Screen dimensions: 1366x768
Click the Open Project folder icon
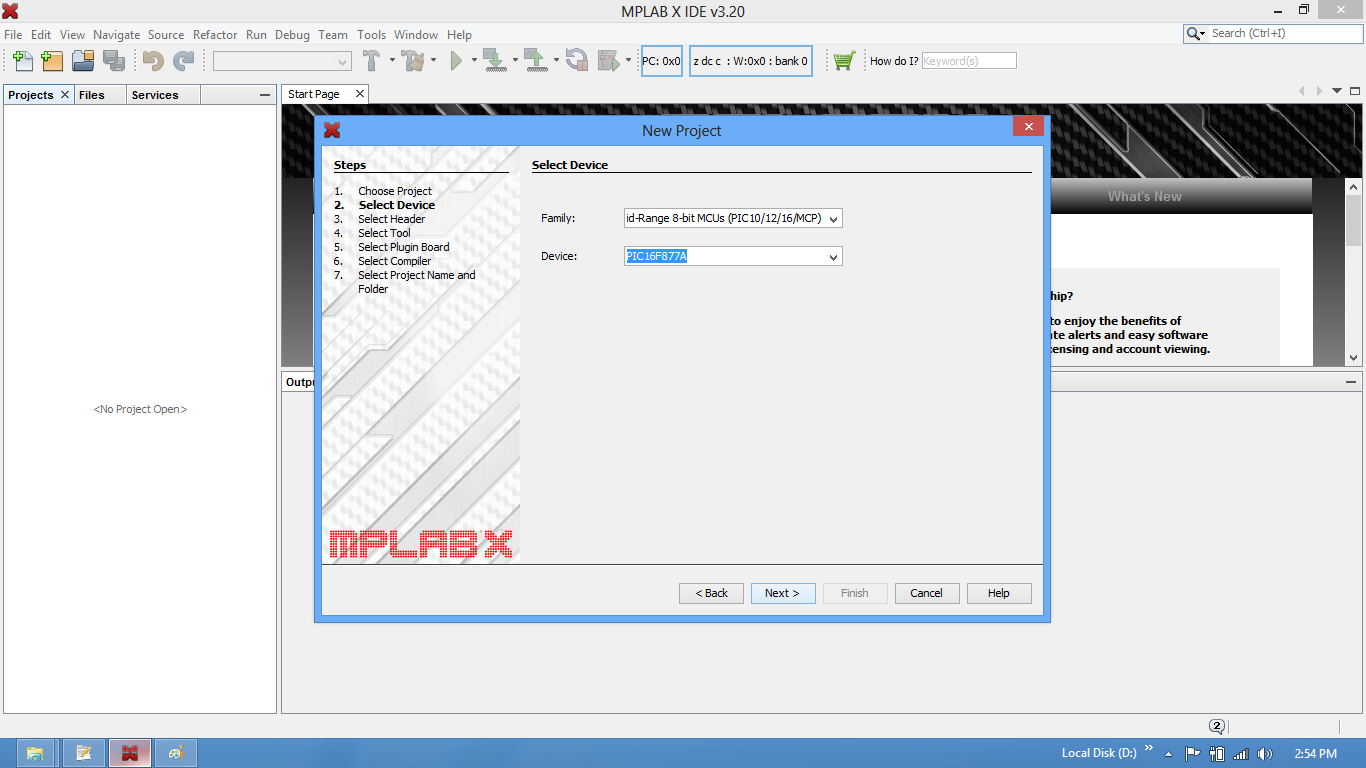point(83,61)
